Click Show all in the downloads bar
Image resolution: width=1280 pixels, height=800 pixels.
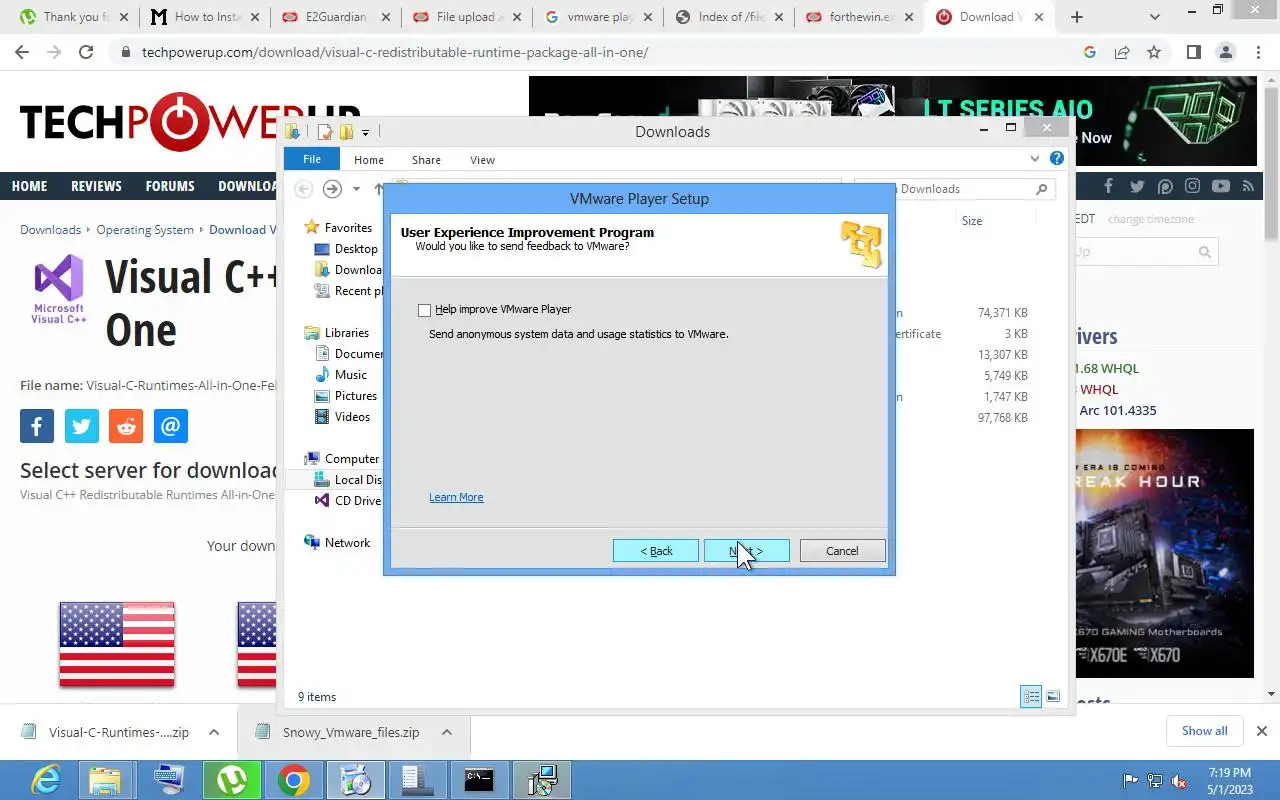point(1204,731)
